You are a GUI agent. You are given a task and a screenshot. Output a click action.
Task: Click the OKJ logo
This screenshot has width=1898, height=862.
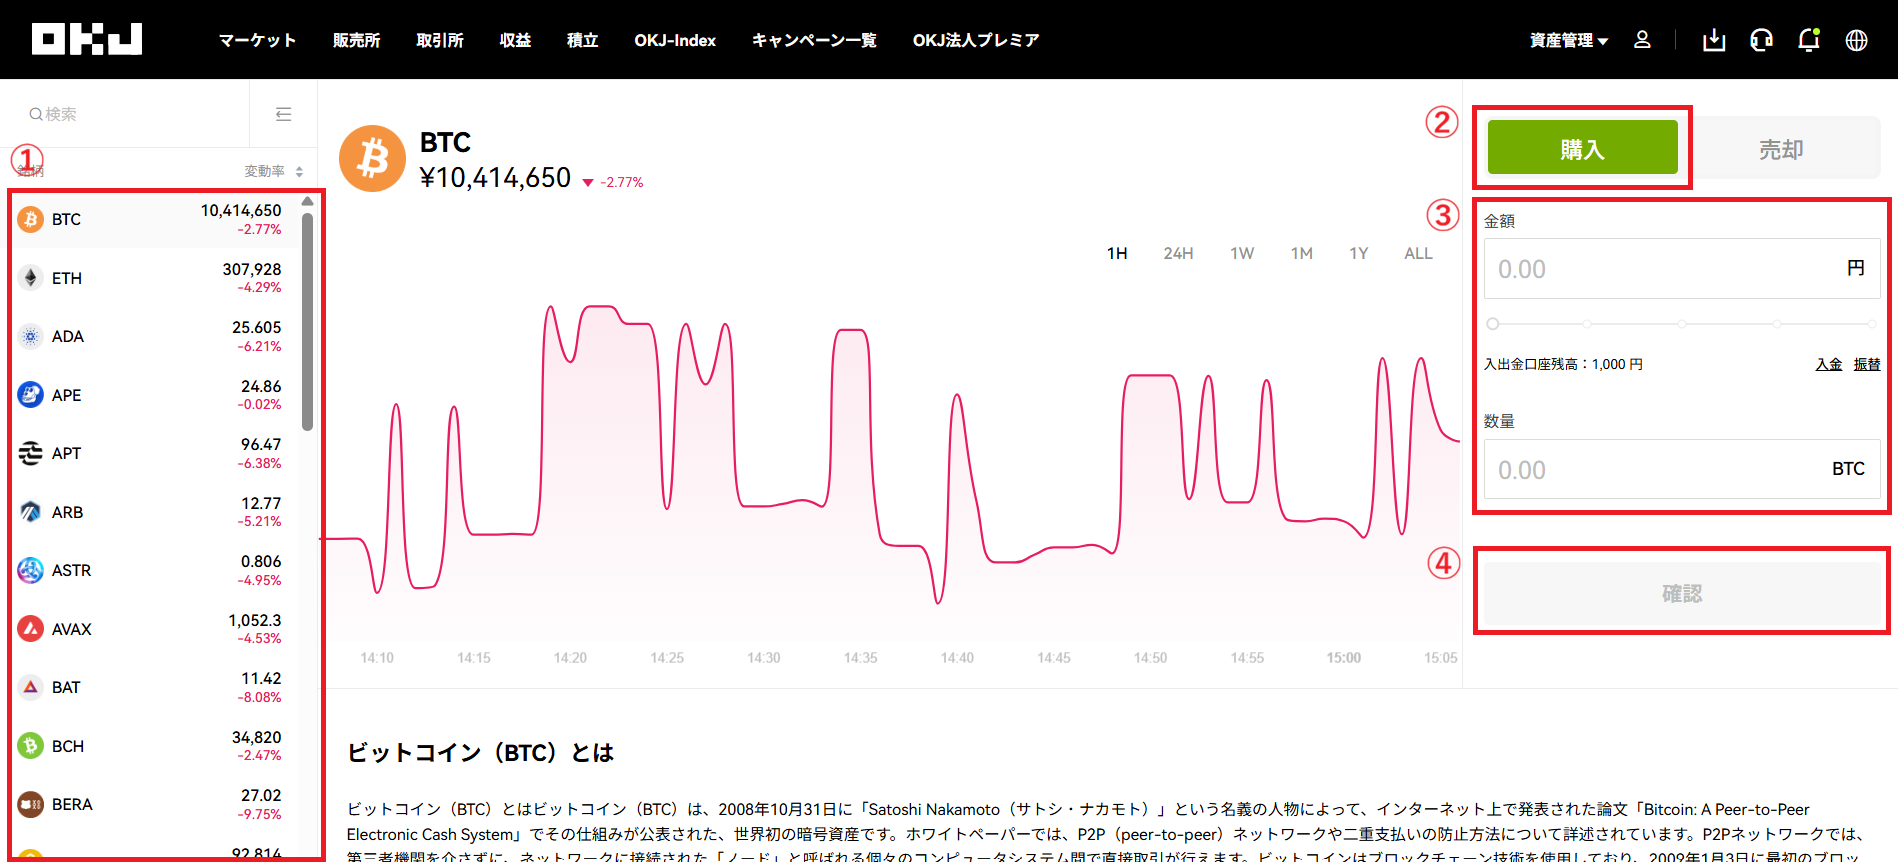[x=87, y=39]
